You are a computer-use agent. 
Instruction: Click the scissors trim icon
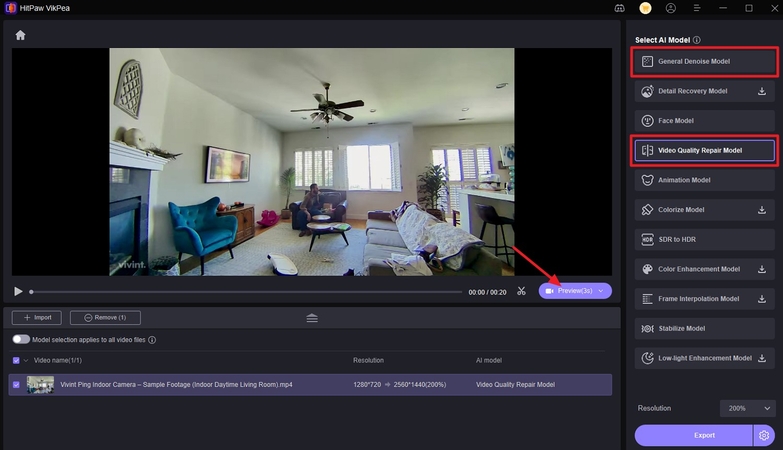tap(521, 291)
